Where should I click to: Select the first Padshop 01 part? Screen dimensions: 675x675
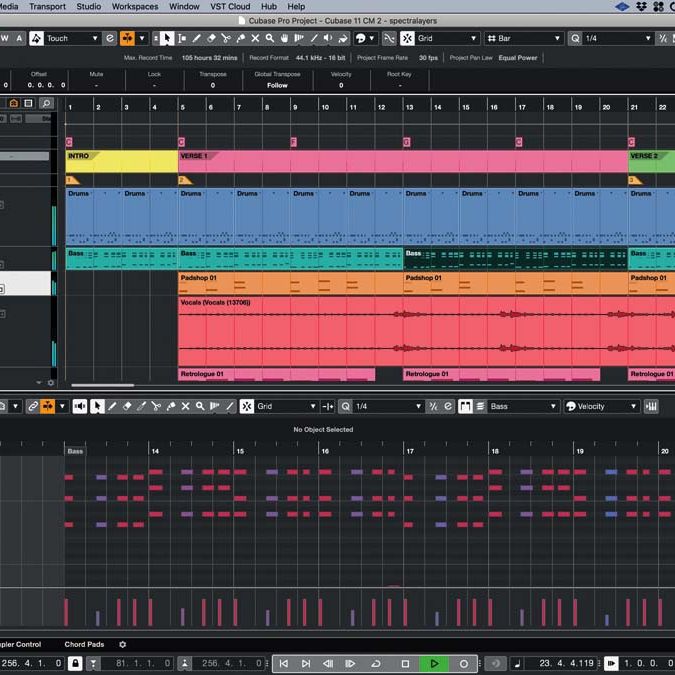click(x=291, y=283)
